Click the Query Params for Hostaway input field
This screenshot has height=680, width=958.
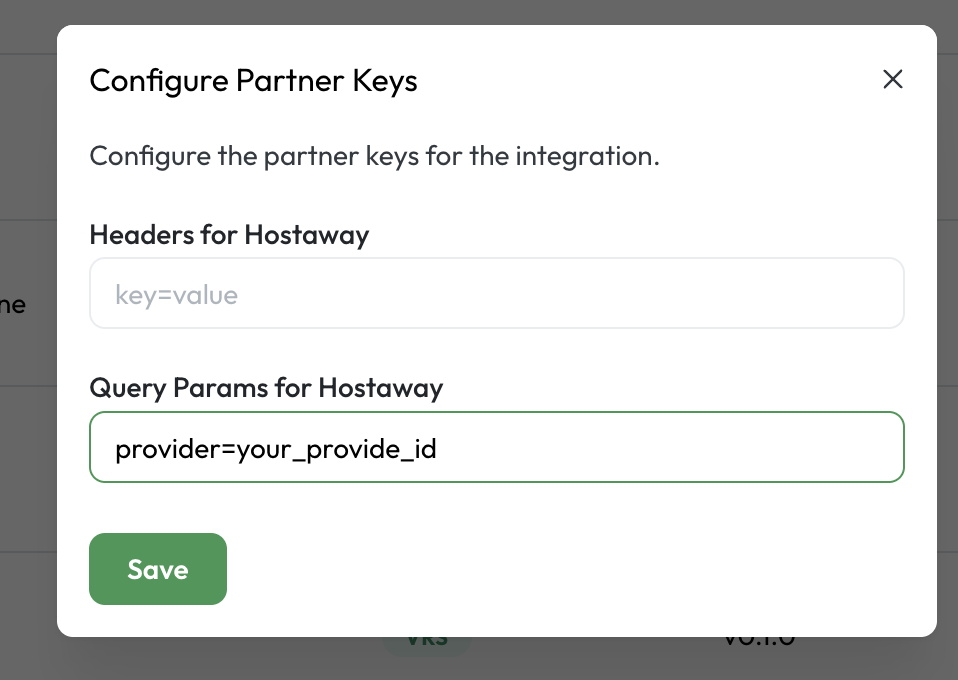coord(497,447)
